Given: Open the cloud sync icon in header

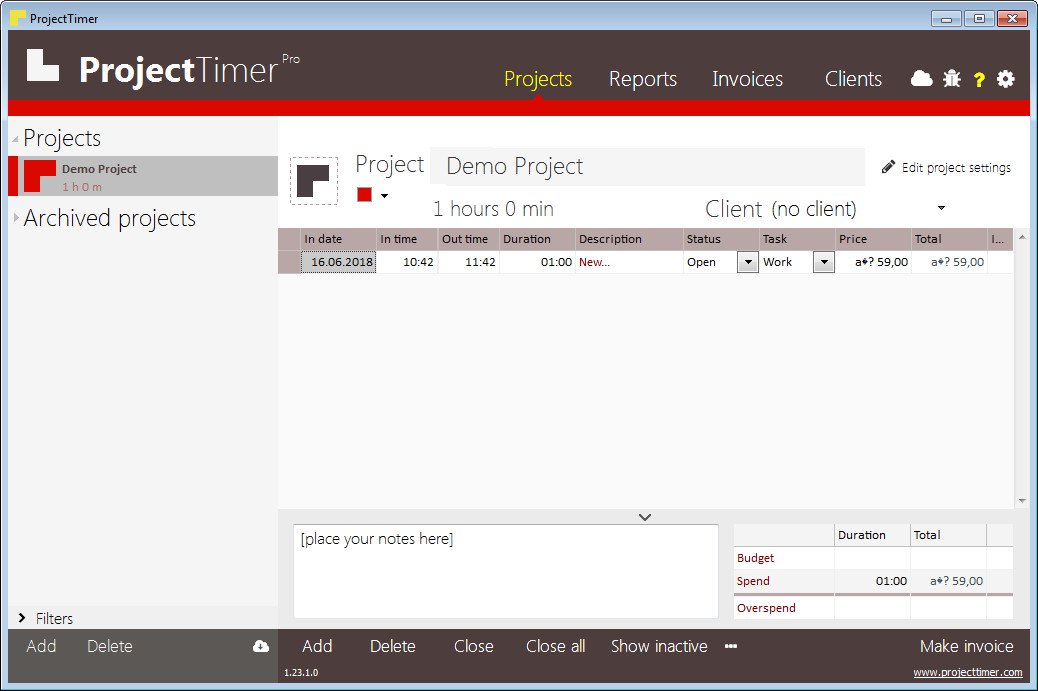Looking at the screenshot, I should pos(921,79).
